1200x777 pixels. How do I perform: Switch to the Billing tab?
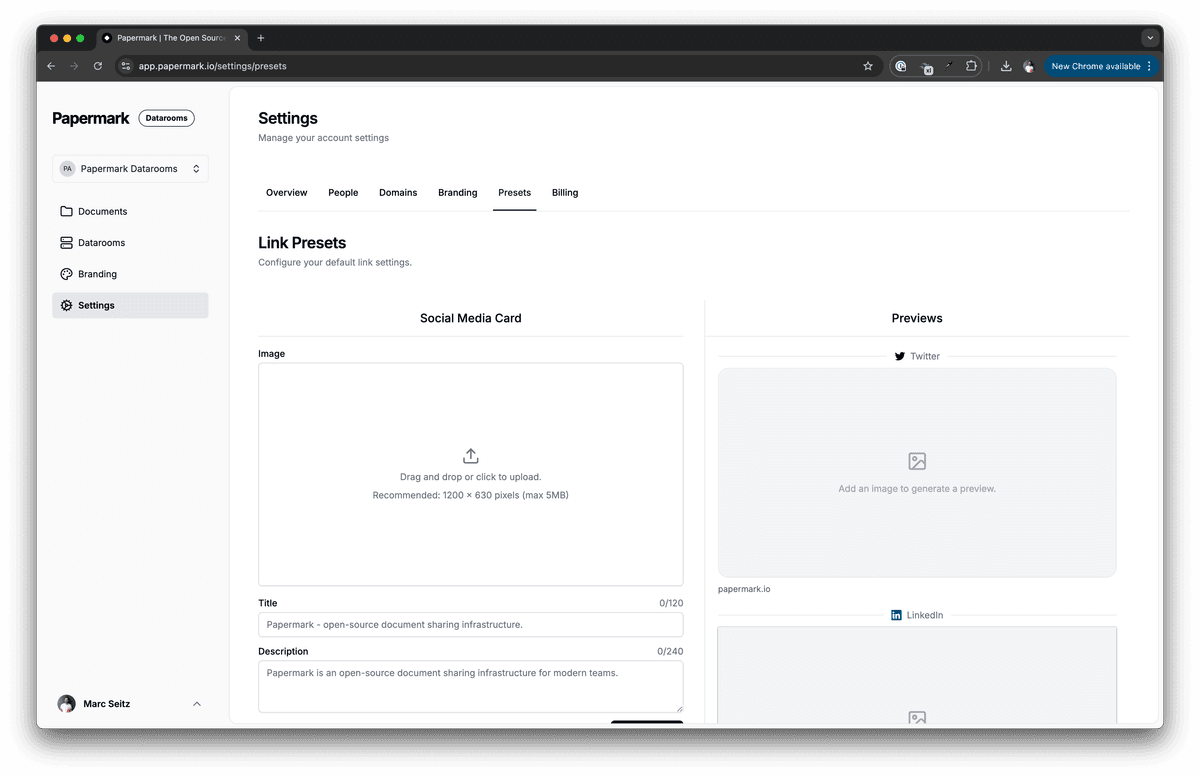point(565,192)
